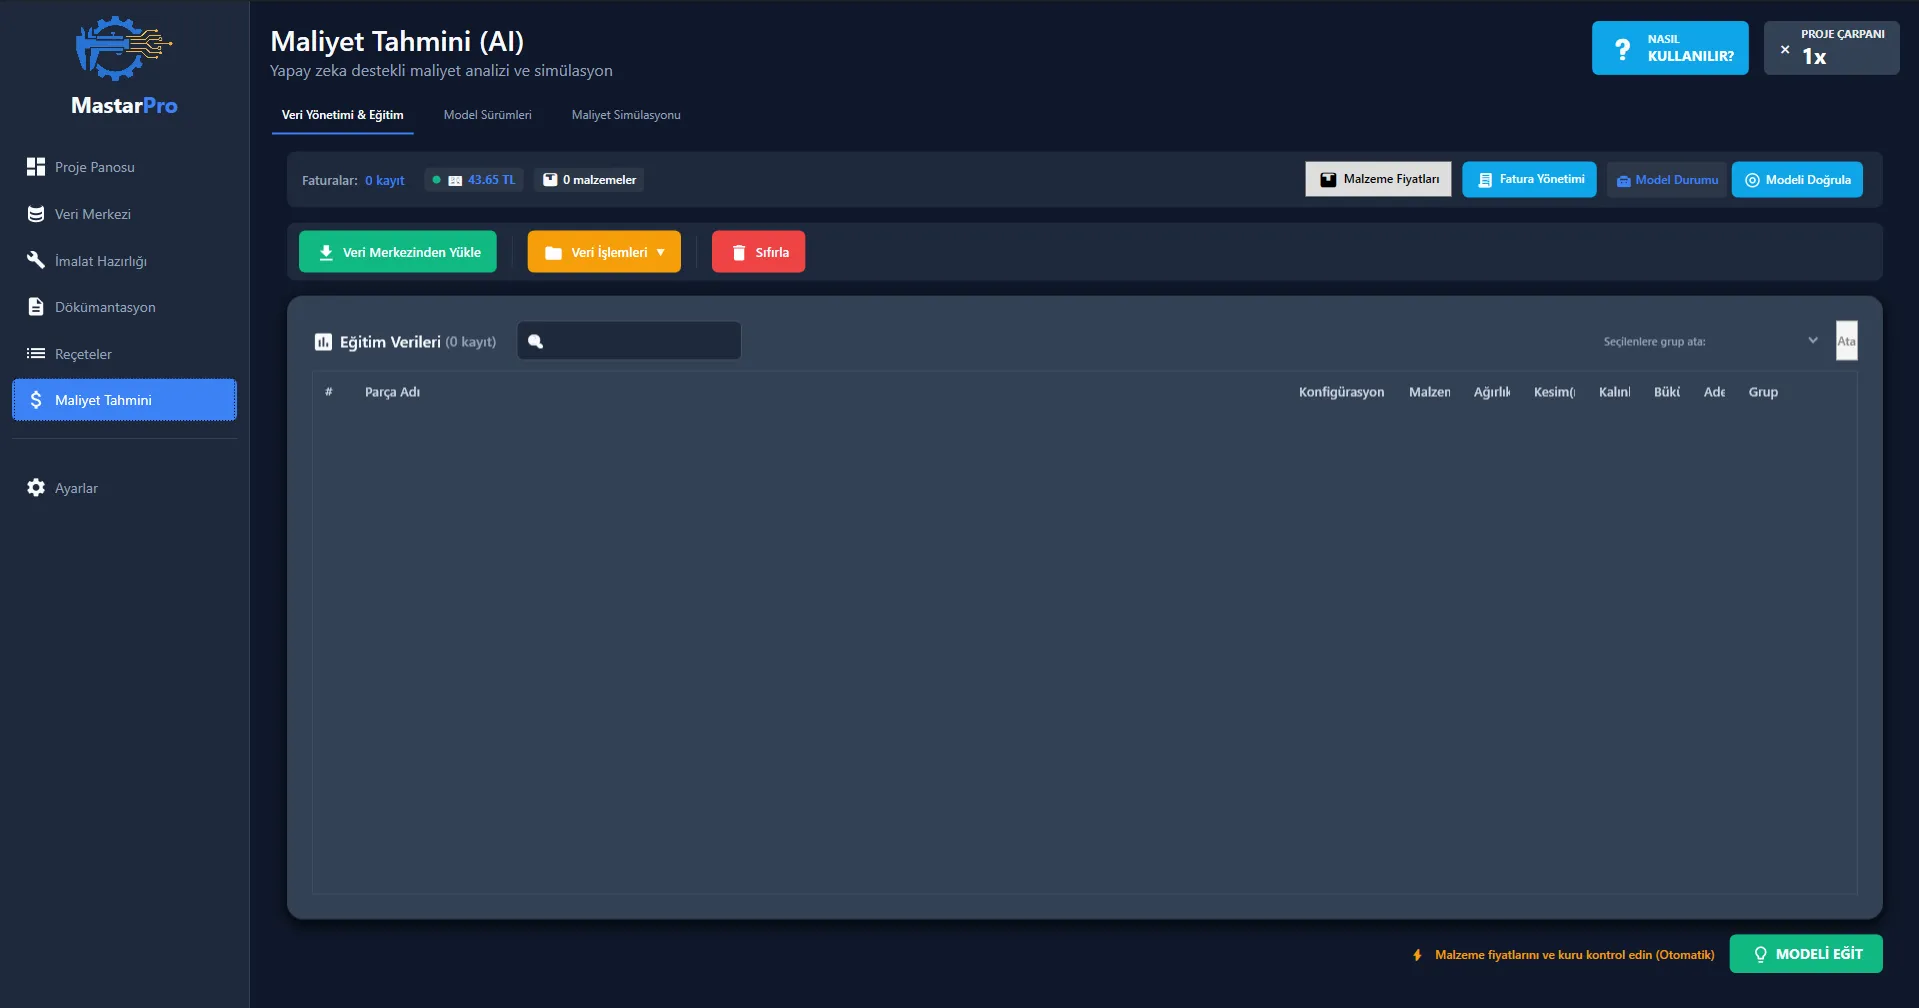The width and height of the screenshot is (1919, 1008).
Task: Open Malzeme Fiyatları
Action: pyautogui.click(x=1377, y=180)
